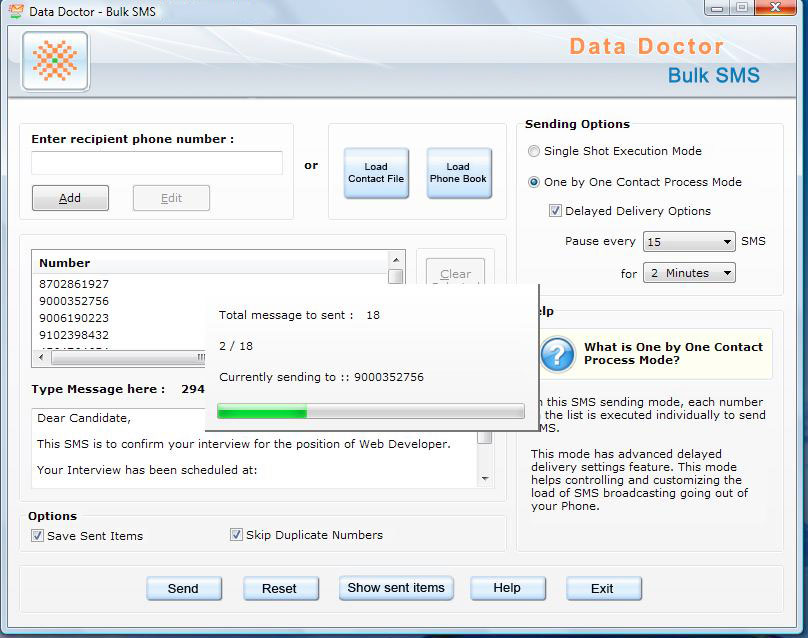Image resolution: width=808 pixels, height=638 pixels.
Task: Click number list horizontal scroll left arrow
Action: [41, 357]
